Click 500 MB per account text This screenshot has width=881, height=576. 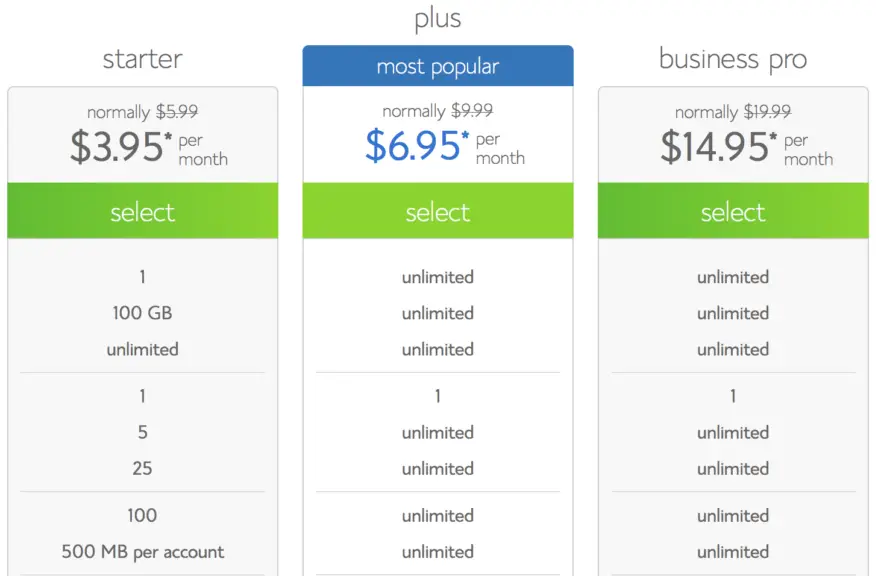pos(143,552)
